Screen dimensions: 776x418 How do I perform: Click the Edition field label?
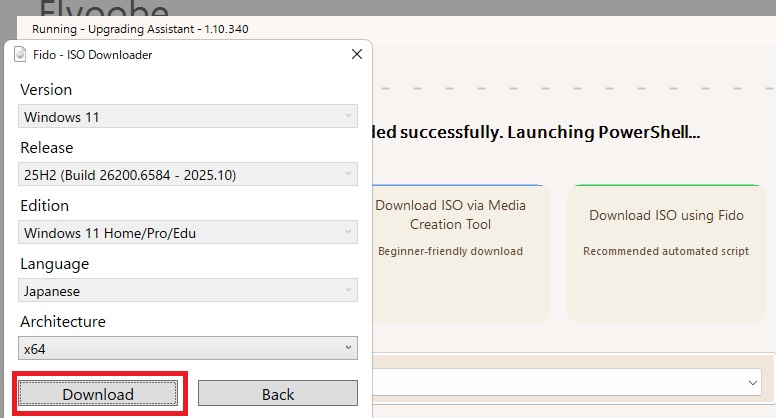coord(45,206)
